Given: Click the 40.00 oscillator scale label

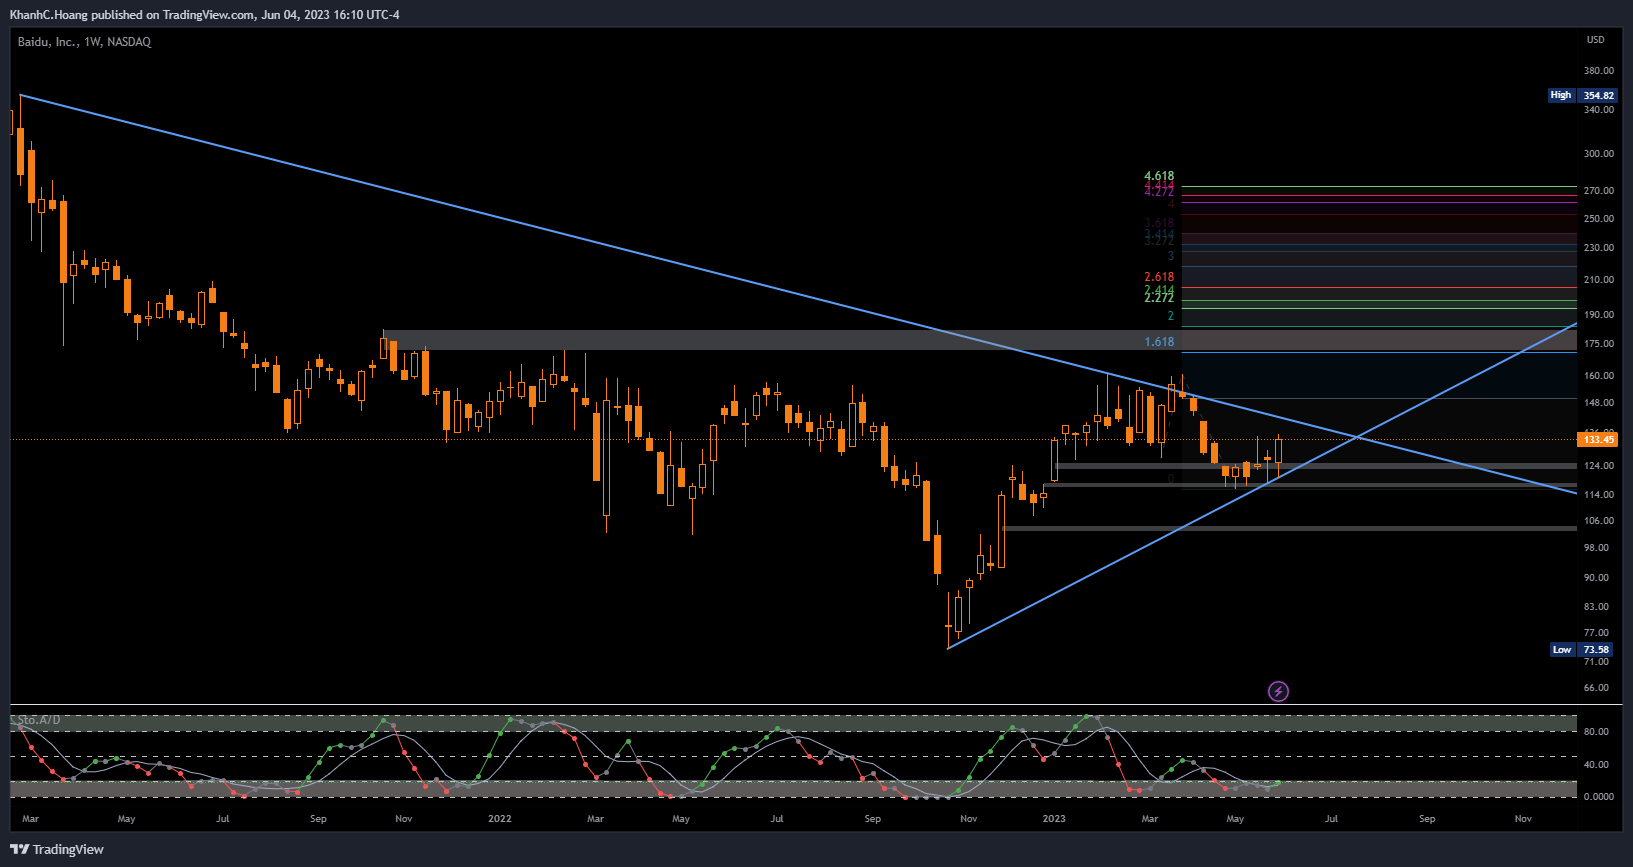Looking at the screenshot, I should point(1597,765).
